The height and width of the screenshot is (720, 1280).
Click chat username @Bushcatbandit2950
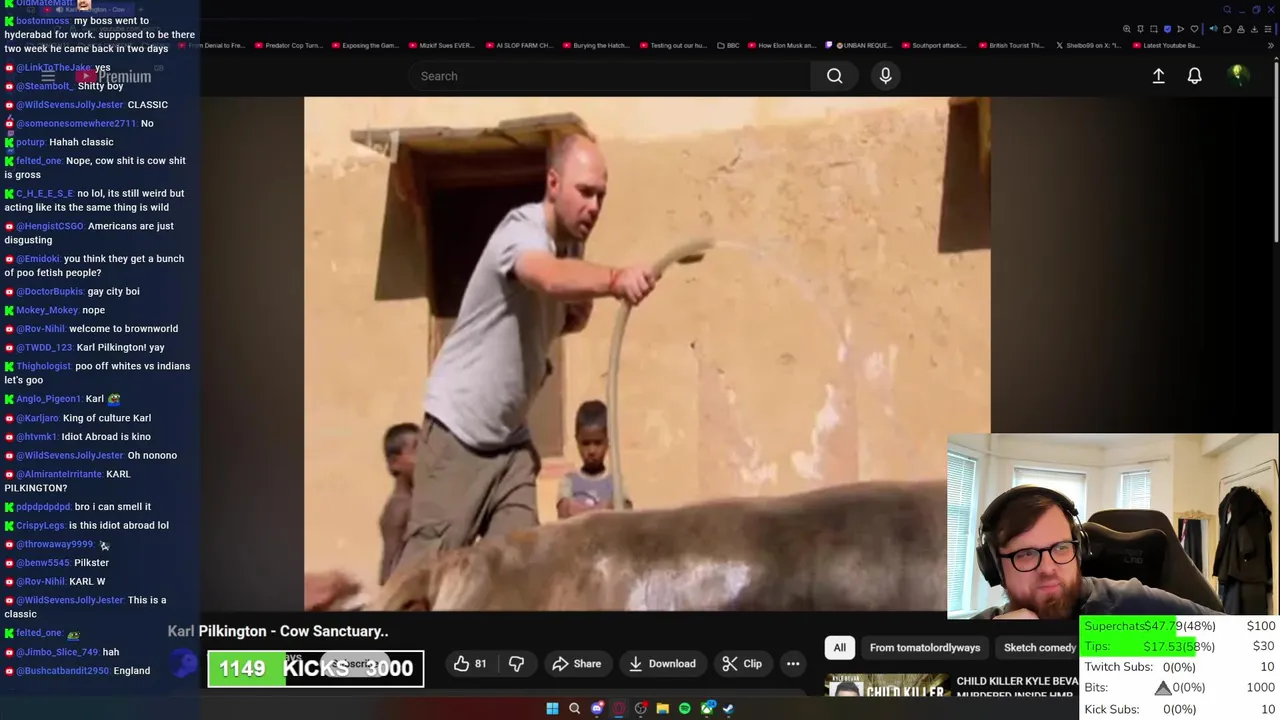63,671
